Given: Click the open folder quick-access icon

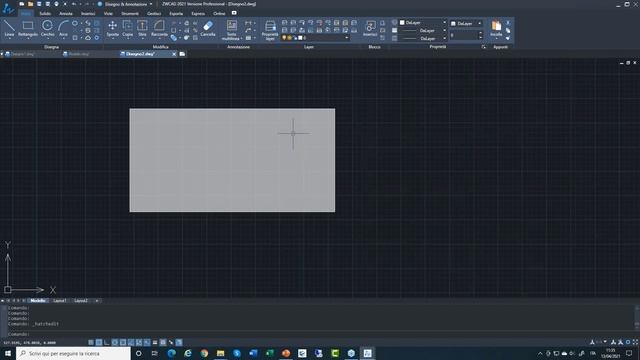Looking at the screenshot, I should 30,4.
